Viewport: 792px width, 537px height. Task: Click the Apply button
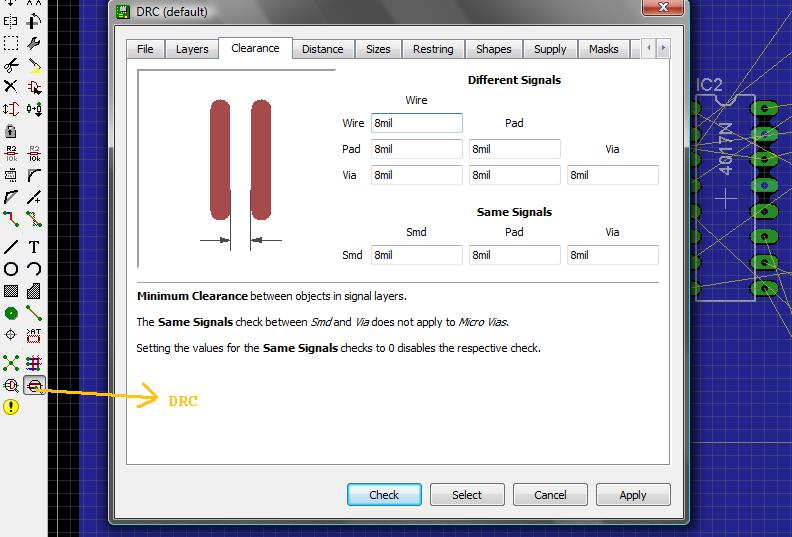[632, 495]
